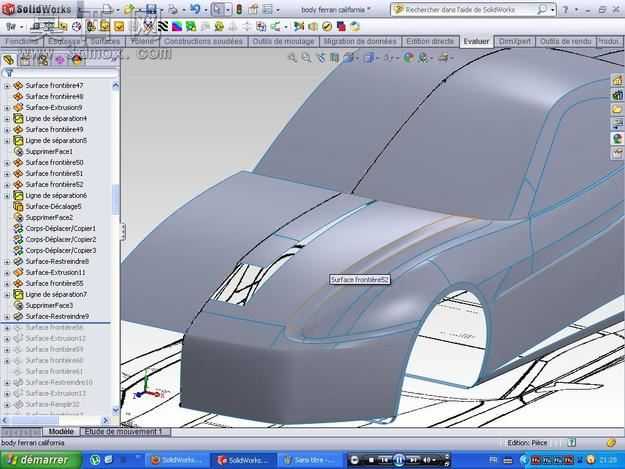Open the search box dropdown arrow
This screenshot has height=469, width=625.
coord(552,10)
